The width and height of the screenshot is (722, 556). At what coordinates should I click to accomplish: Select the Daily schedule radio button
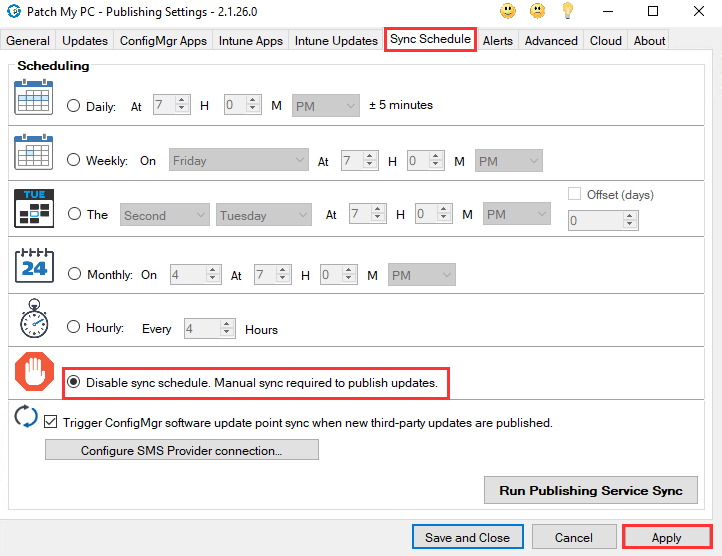point(73,106)
